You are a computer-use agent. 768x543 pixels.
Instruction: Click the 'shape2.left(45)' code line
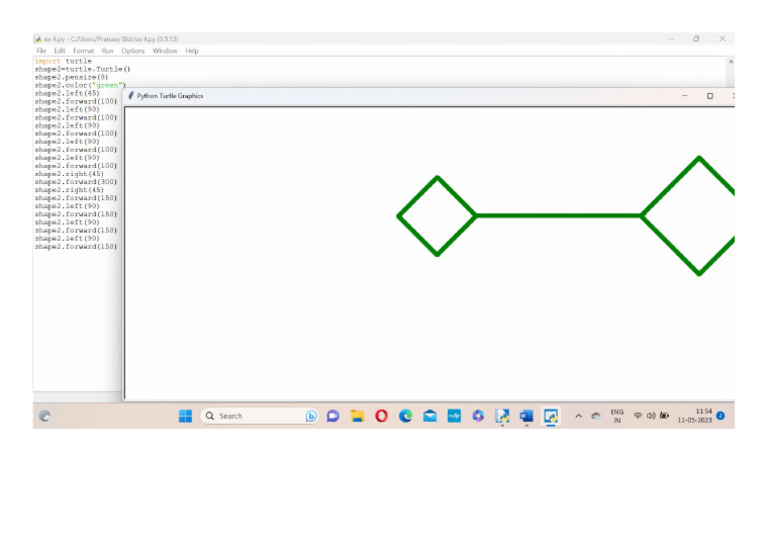click(67, 93)
